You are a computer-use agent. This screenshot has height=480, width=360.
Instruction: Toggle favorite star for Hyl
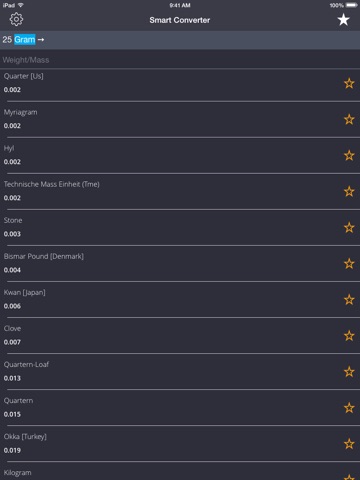[349, 155]
